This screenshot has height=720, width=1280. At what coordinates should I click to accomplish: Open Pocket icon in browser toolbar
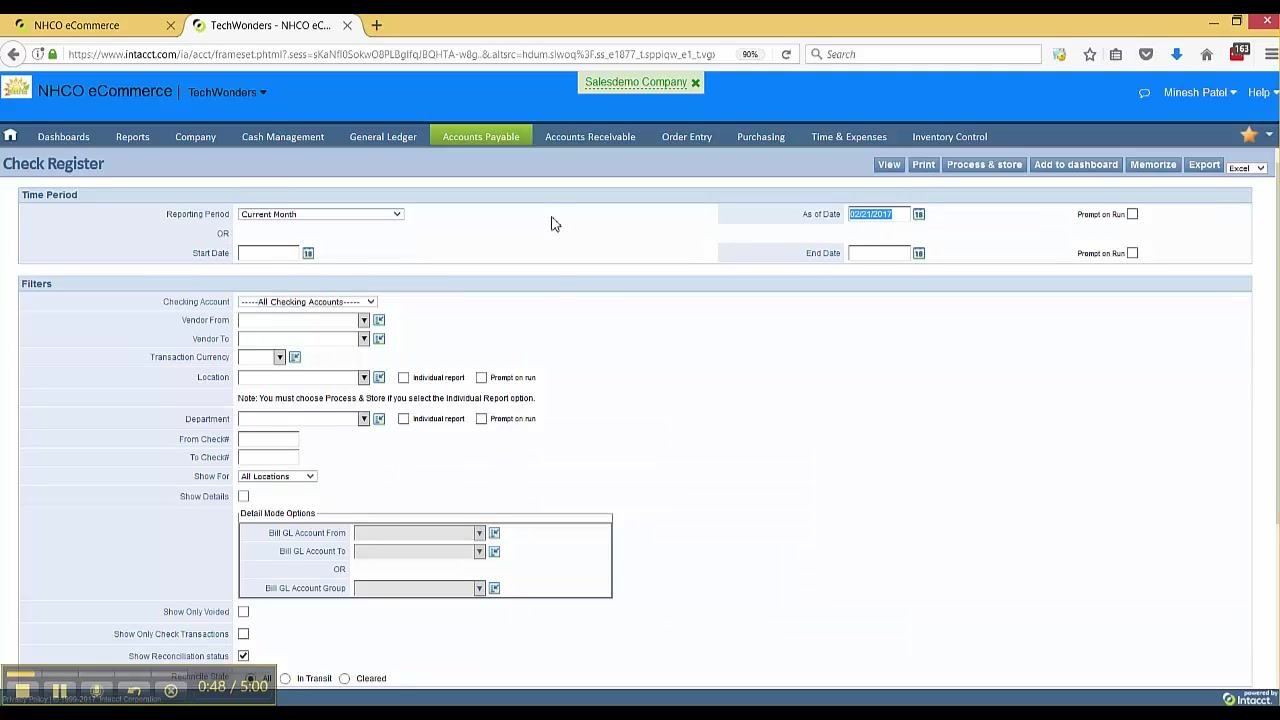pyautogui.click(x=1146, y=54)
